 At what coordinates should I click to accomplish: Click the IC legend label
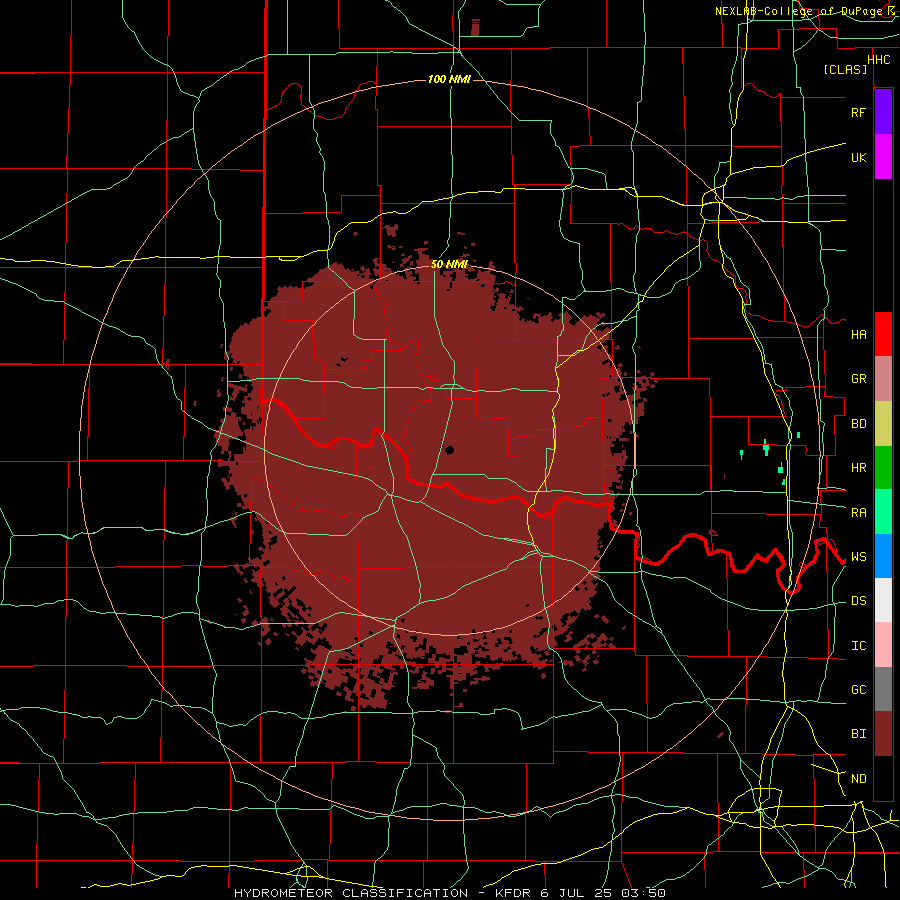click(x=858, y=646)
